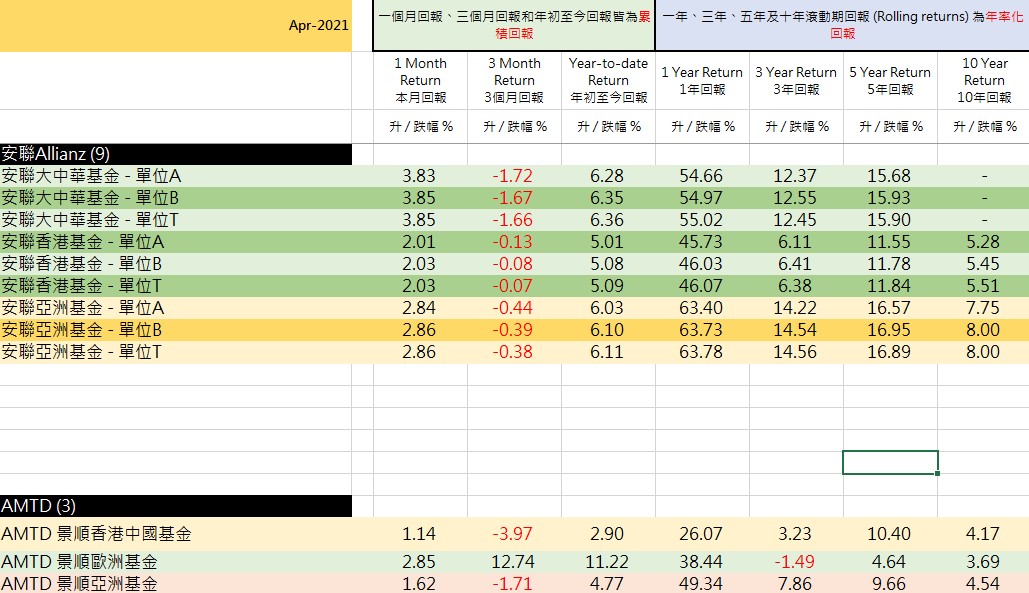This screenshot has height=593, width=1029.
Task: Click the Rolling returns 年率化回報 note cell
Action: [x=843, y=25]
